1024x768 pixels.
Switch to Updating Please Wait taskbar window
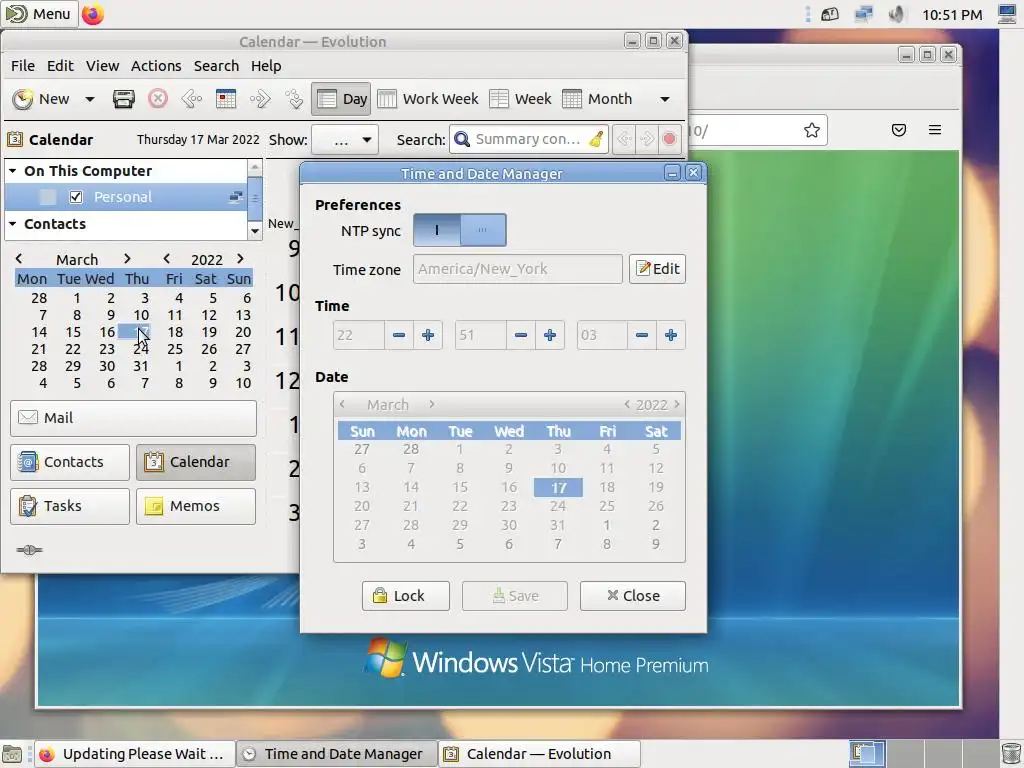coord(134,754)
